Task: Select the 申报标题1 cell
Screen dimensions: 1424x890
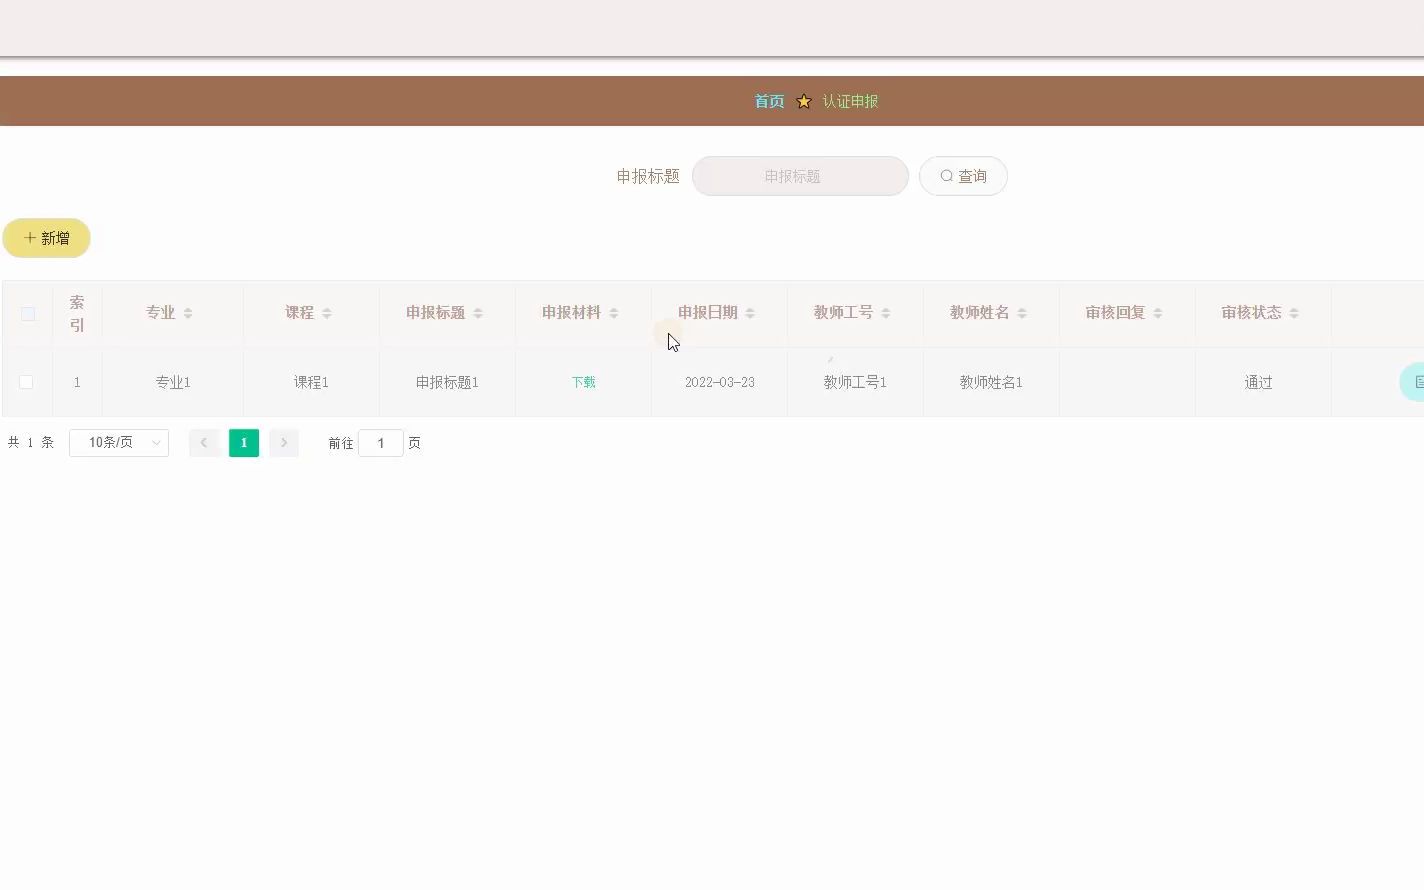Action: 447,382
